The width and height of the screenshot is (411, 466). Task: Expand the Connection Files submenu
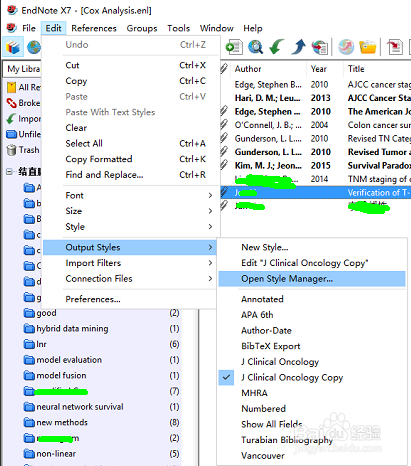tap(131, 279)
